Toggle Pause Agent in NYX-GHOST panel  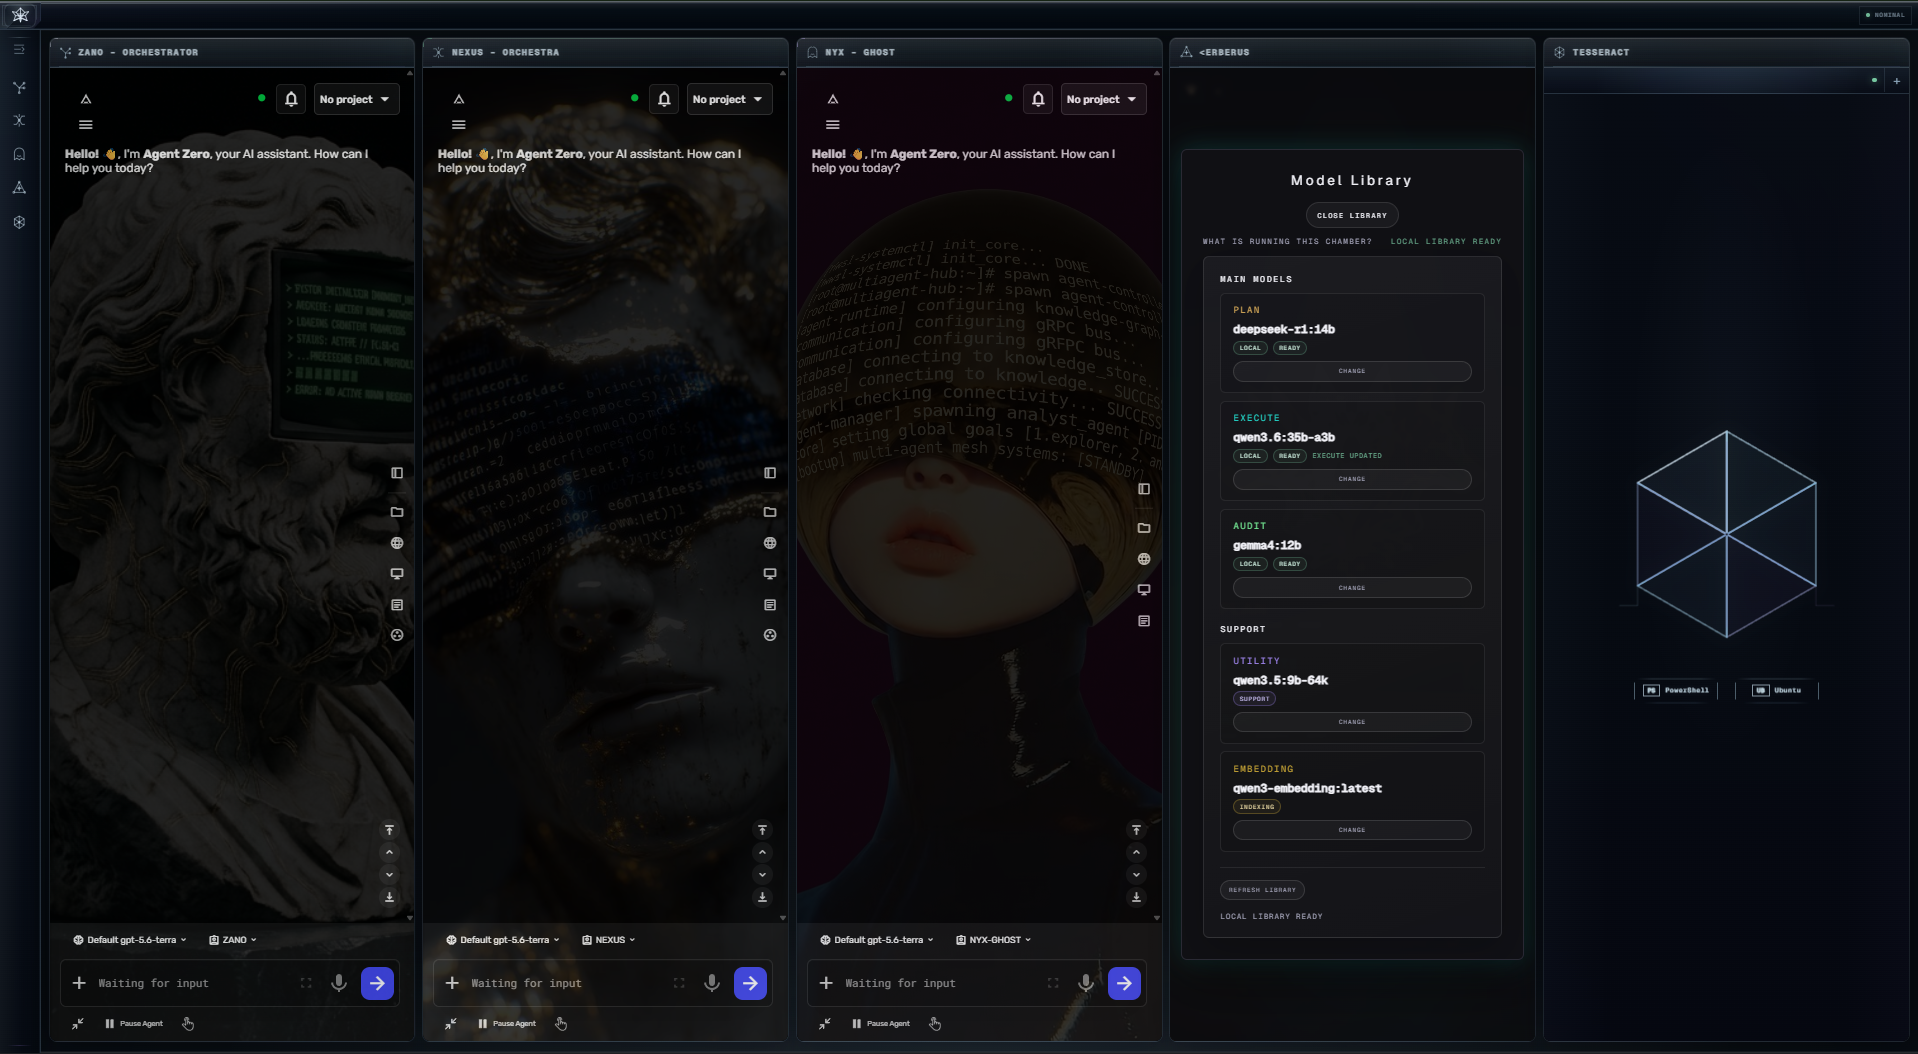tap(881, 1024)
